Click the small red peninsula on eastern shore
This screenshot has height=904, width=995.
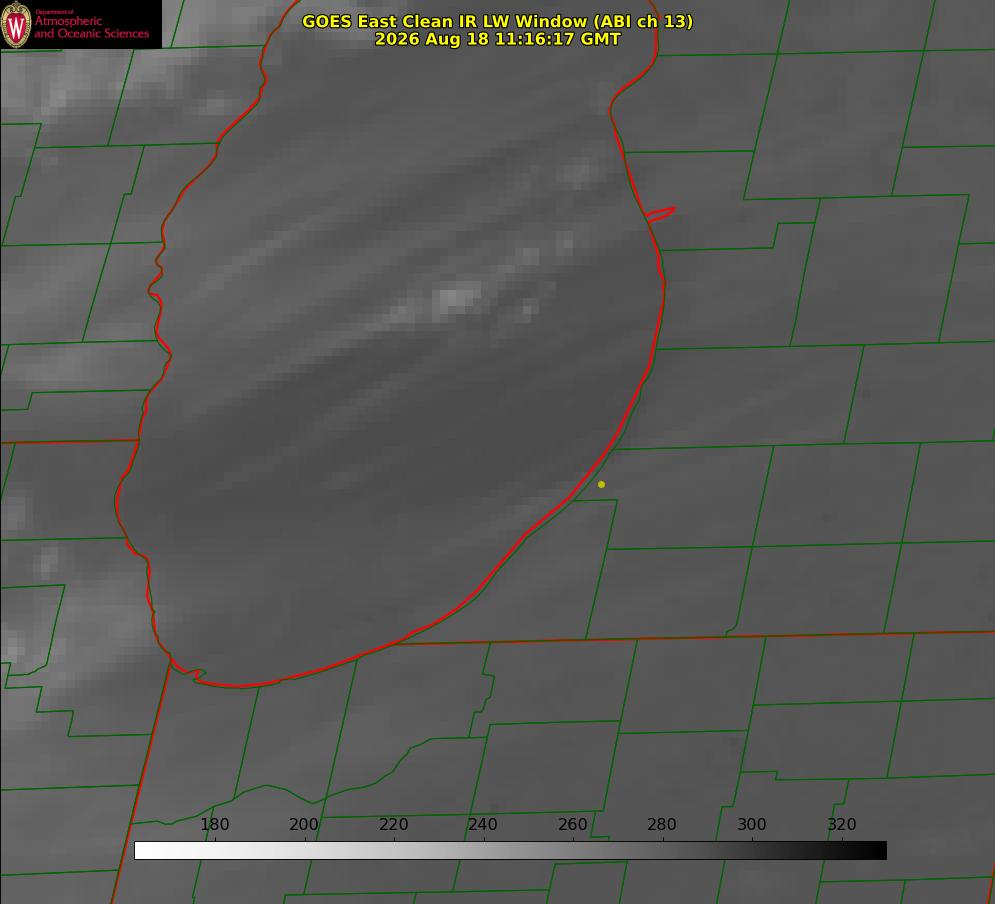pos(660,214)
